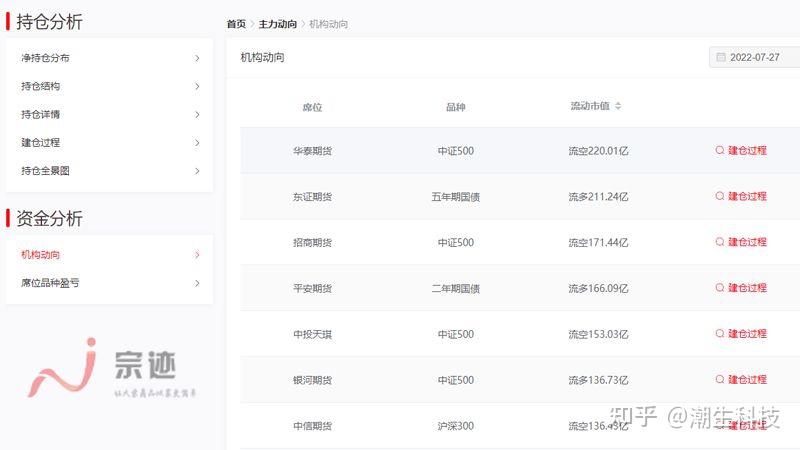
Task: Click value 流空171.44亿
Action: click(598, 243)
